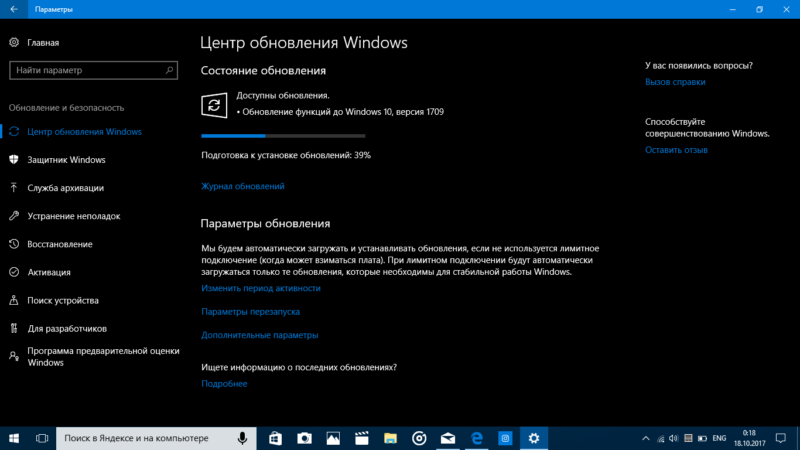
Task: Open Защитник Windows section
Action: [x=66, y=160]
